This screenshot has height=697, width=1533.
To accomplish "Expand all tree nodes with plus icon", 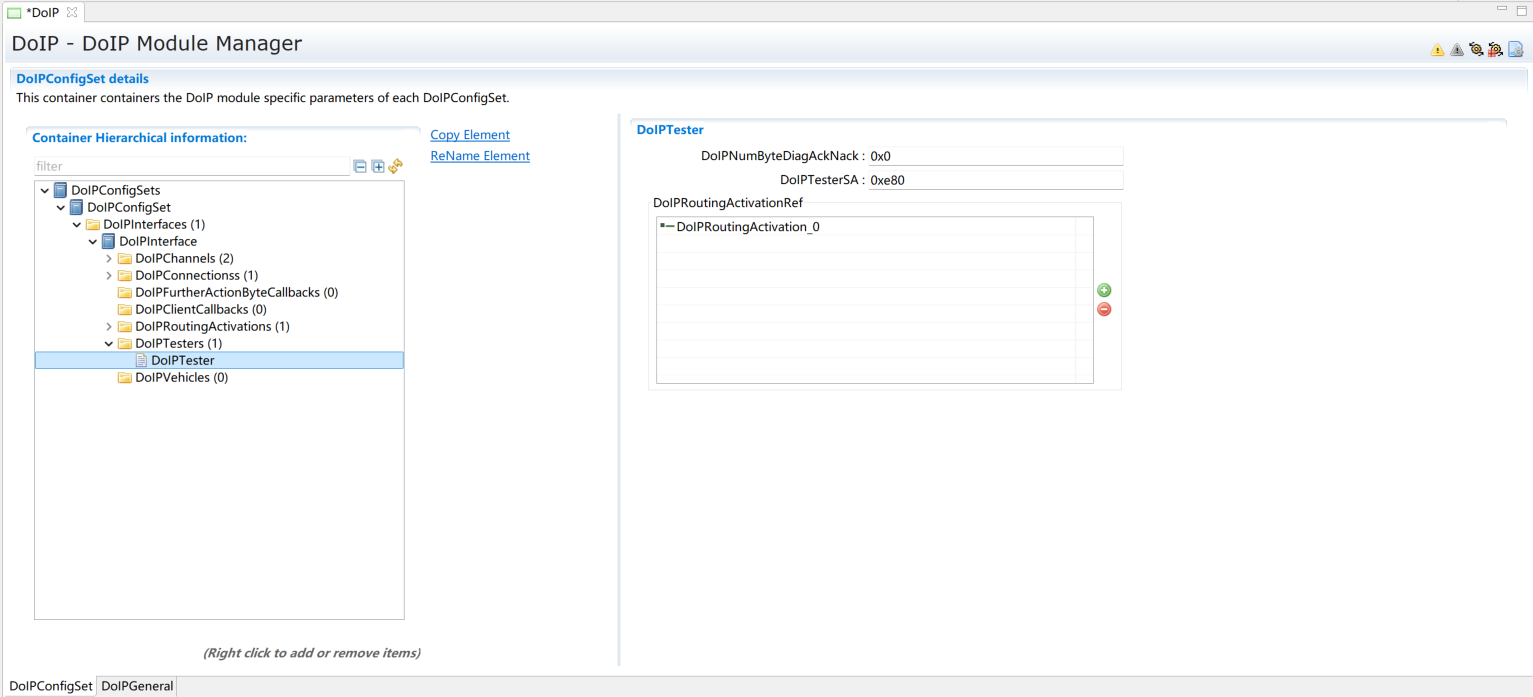I will click(x=378, y=167).
